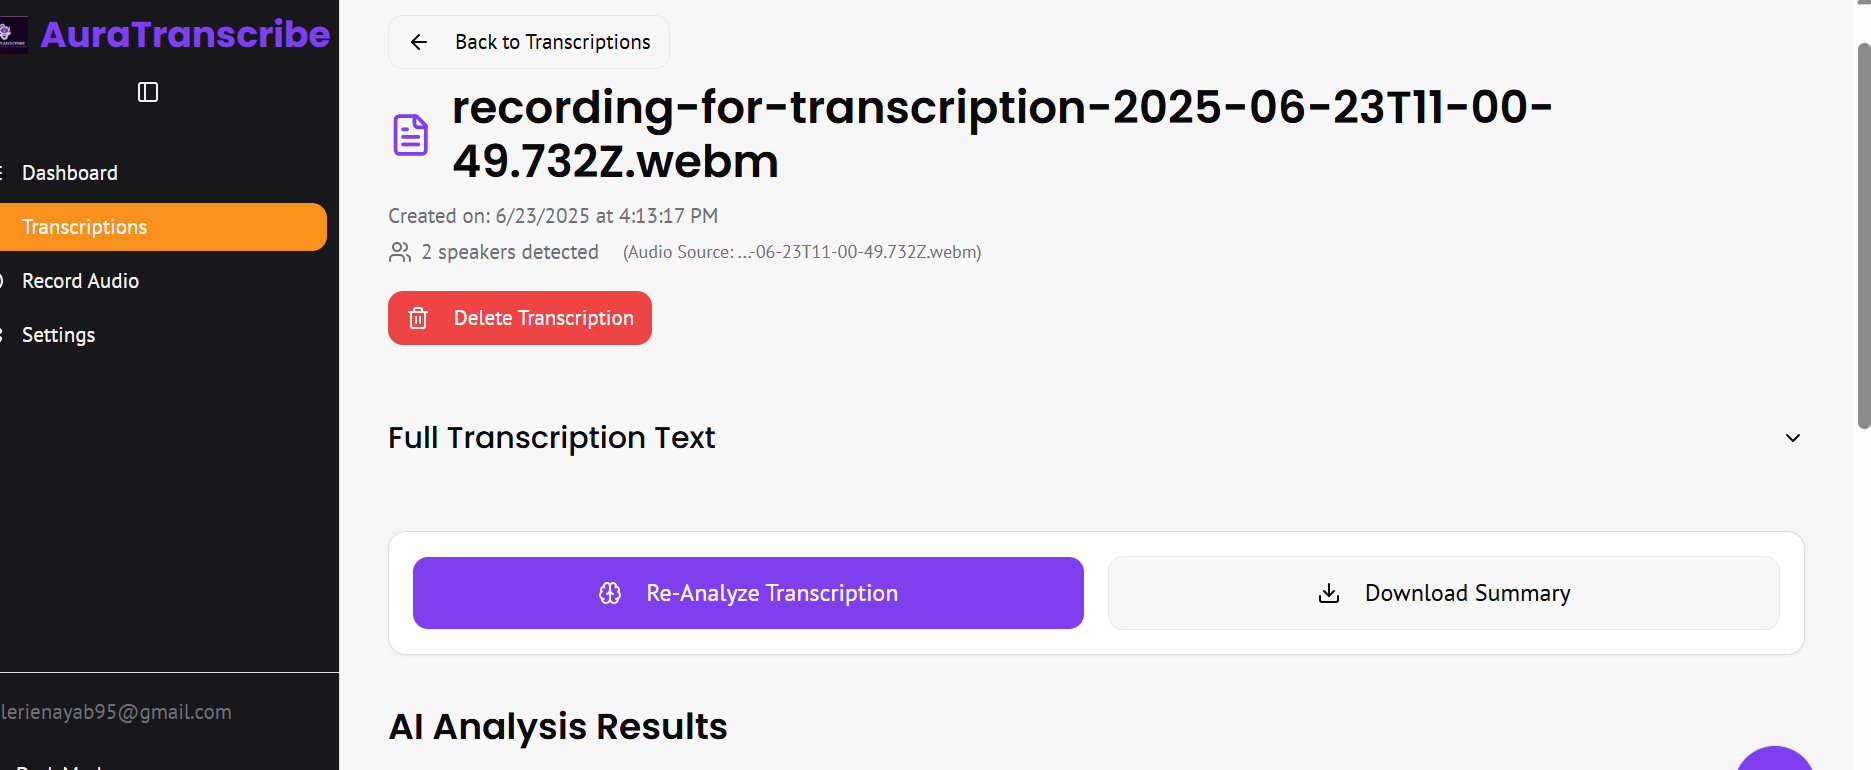Expand the Full Transcription Text chevron
The image size is (1871, 770).
(x=1793, y=438)
